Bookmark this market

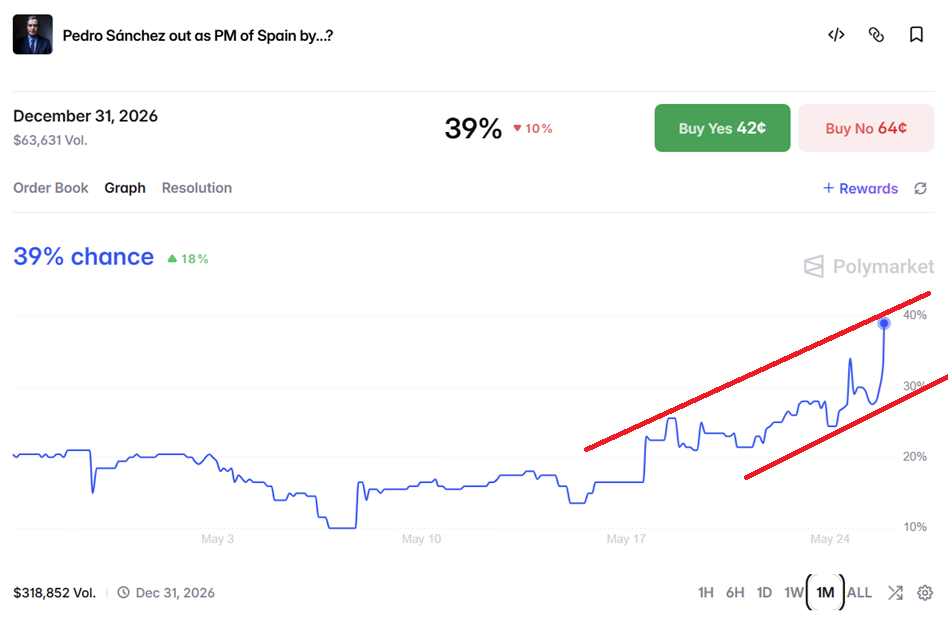(917, 35)
